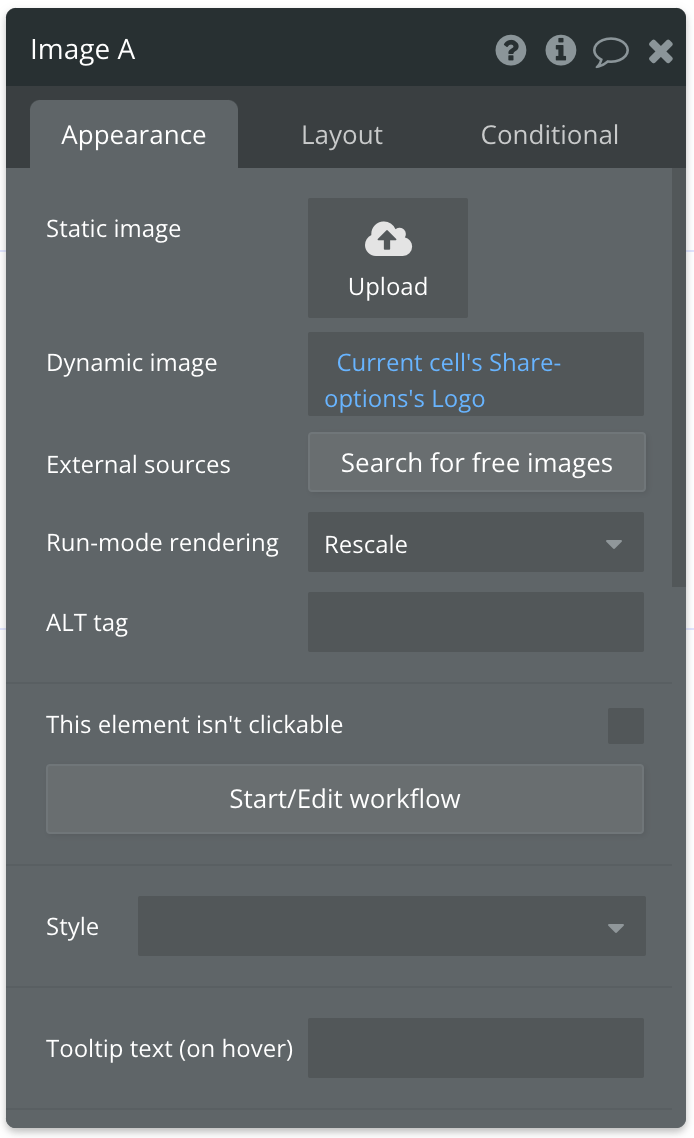694x1138 pixels.
Task: Edit the dynamic image expression
Action: (x=475, y=374)
